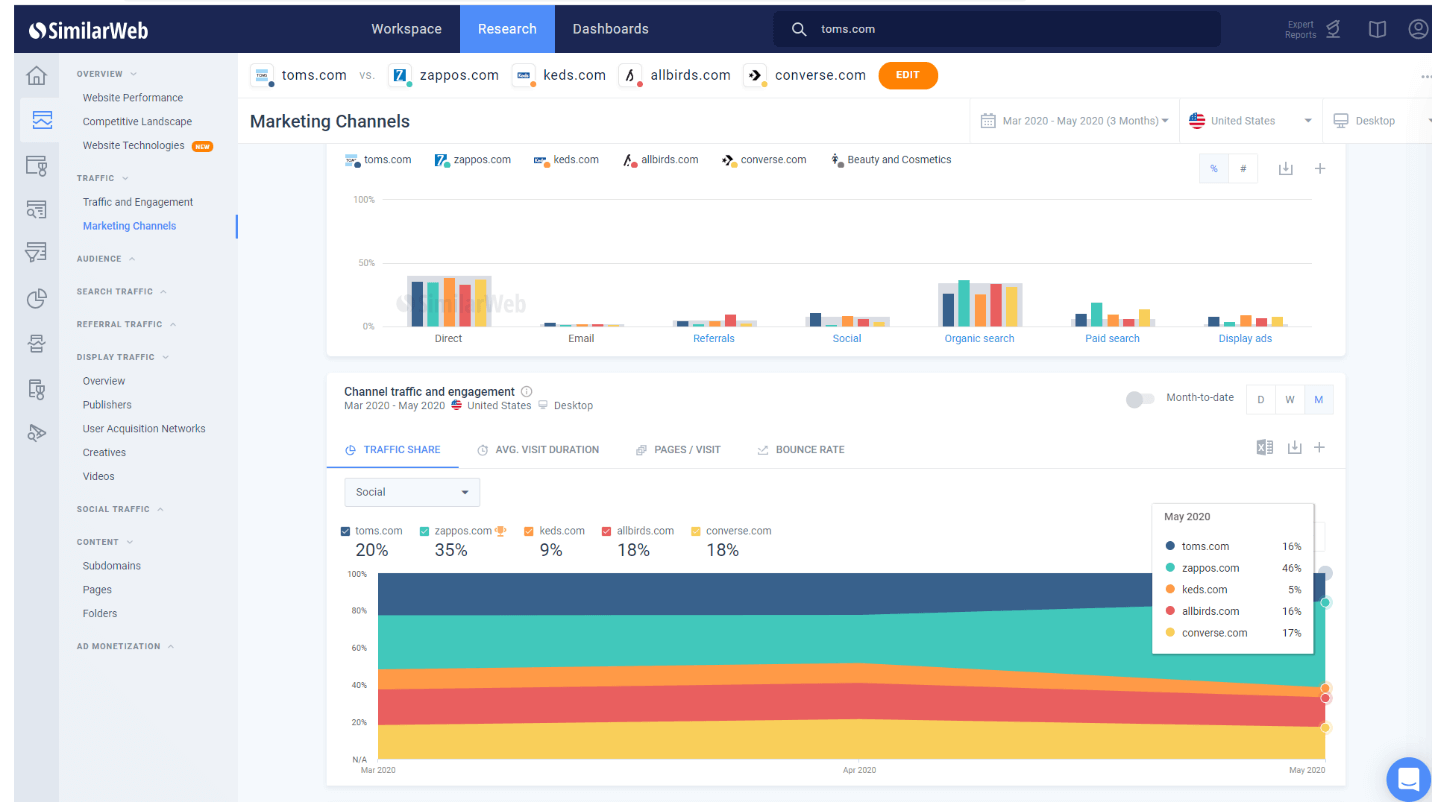Select weekly W granularity

1290,400
